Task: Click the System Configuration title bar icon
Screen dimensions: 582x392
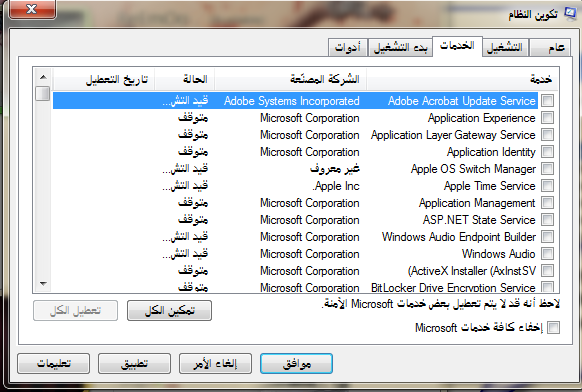Action: pyautogui.click(x=570, y=14)
